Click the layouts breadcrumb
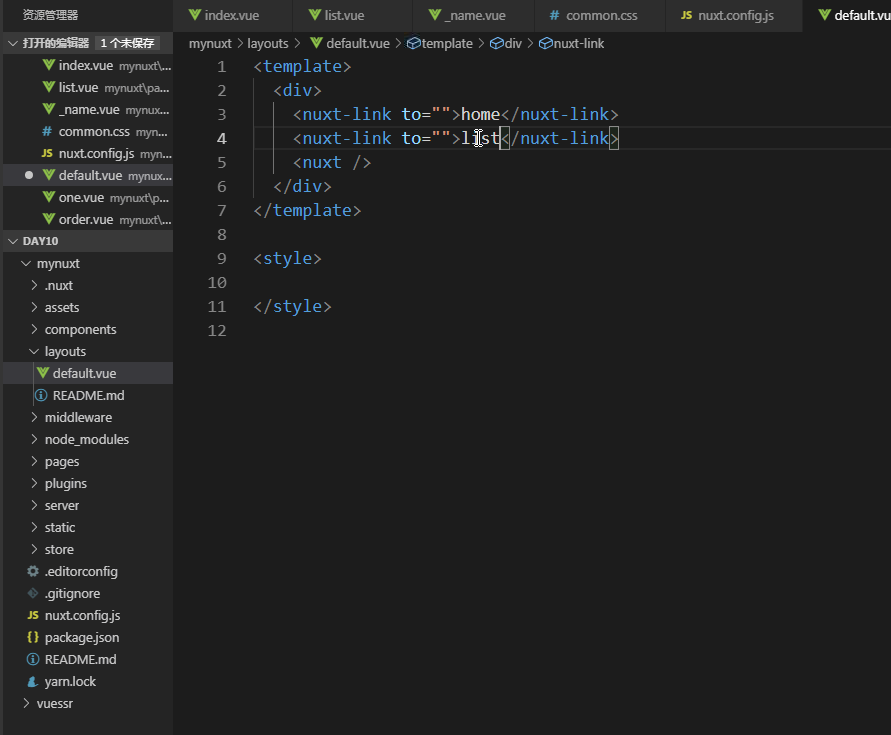The image size is (891, 735). 268,43
